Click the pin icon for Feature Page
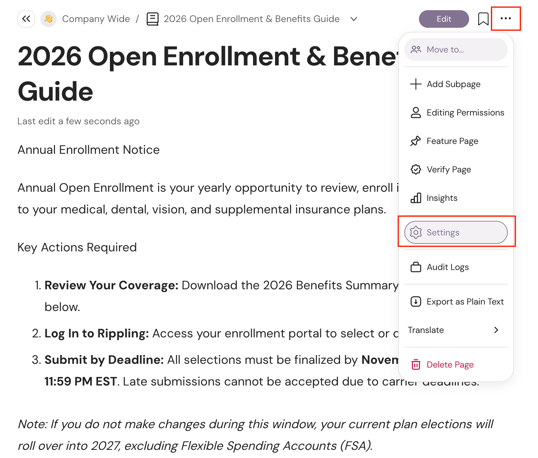 pyautogui.click(x=416, y=141)
